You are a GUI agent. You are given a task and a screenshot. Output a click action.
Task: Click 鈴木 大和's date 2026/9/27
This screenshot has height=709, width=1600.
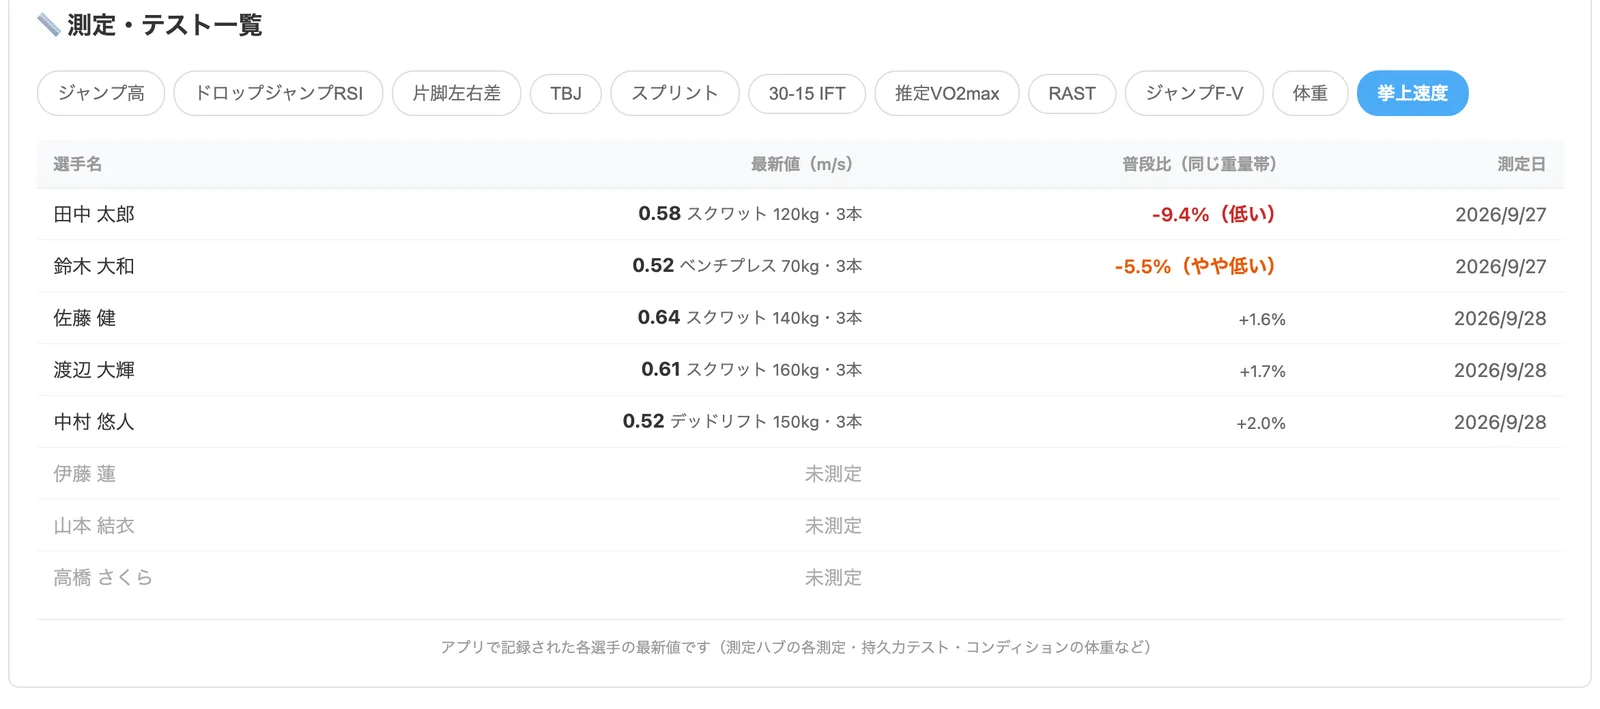click(x=1501, y=266)
